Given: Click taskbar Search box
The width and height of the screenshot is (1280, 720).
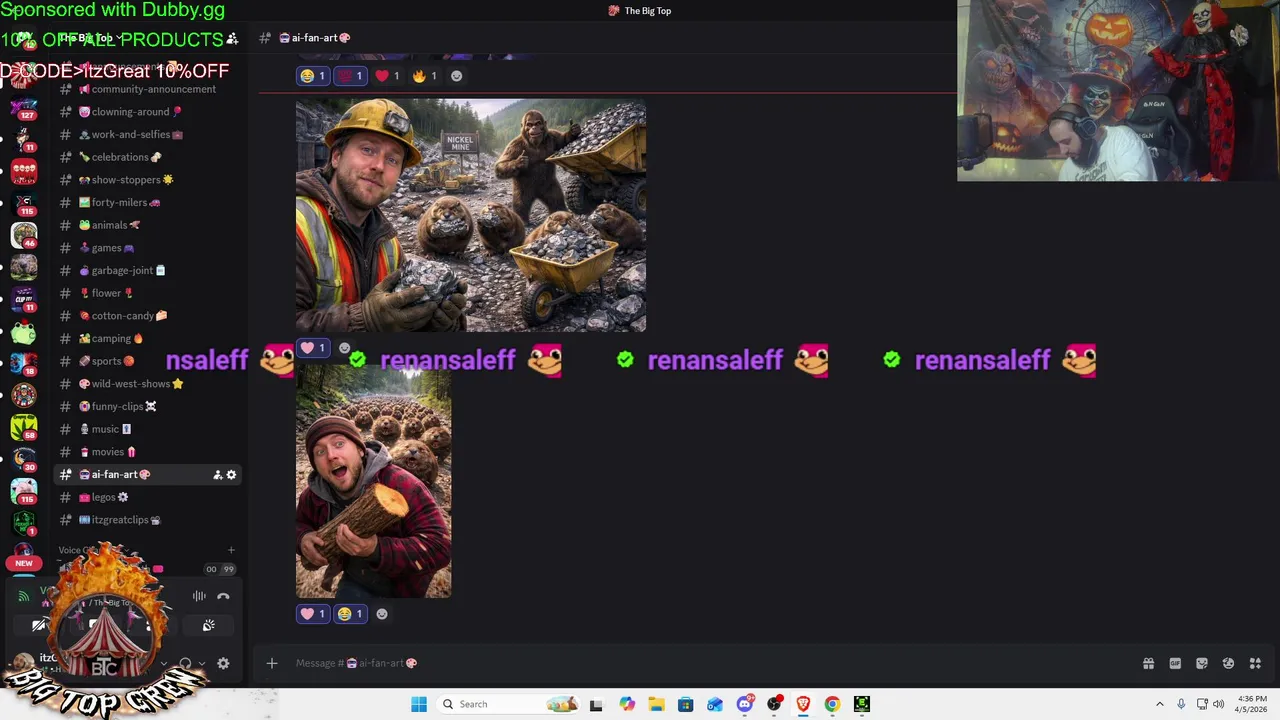Looking at the screenshot, I should coord(509,704).
